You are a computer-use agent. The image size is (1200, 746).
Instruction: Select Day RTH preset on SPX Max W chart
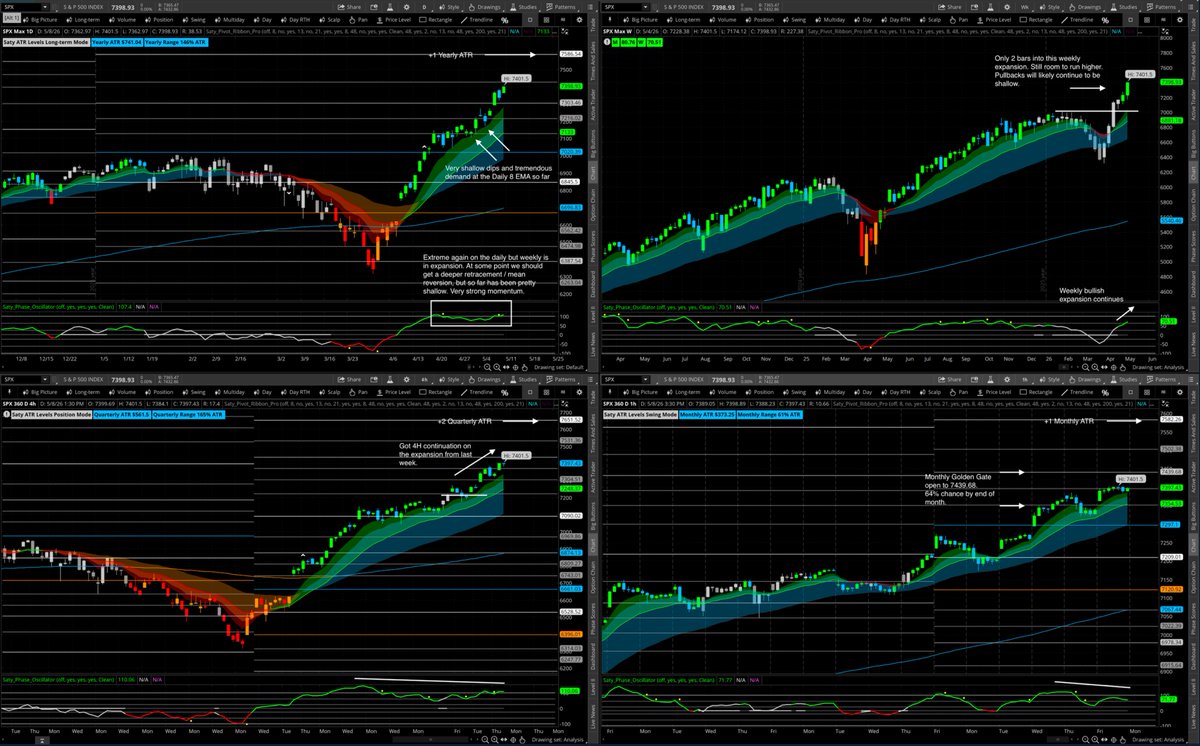click(897, 20)
